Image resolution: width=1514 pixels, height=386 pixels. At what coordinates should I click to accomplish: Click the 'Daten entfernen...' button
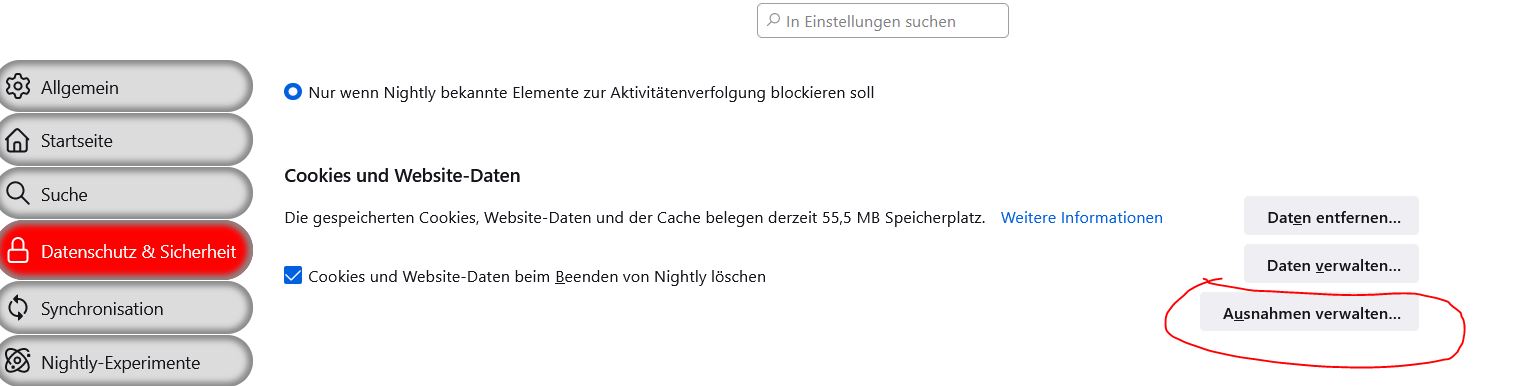(1331, 216)
